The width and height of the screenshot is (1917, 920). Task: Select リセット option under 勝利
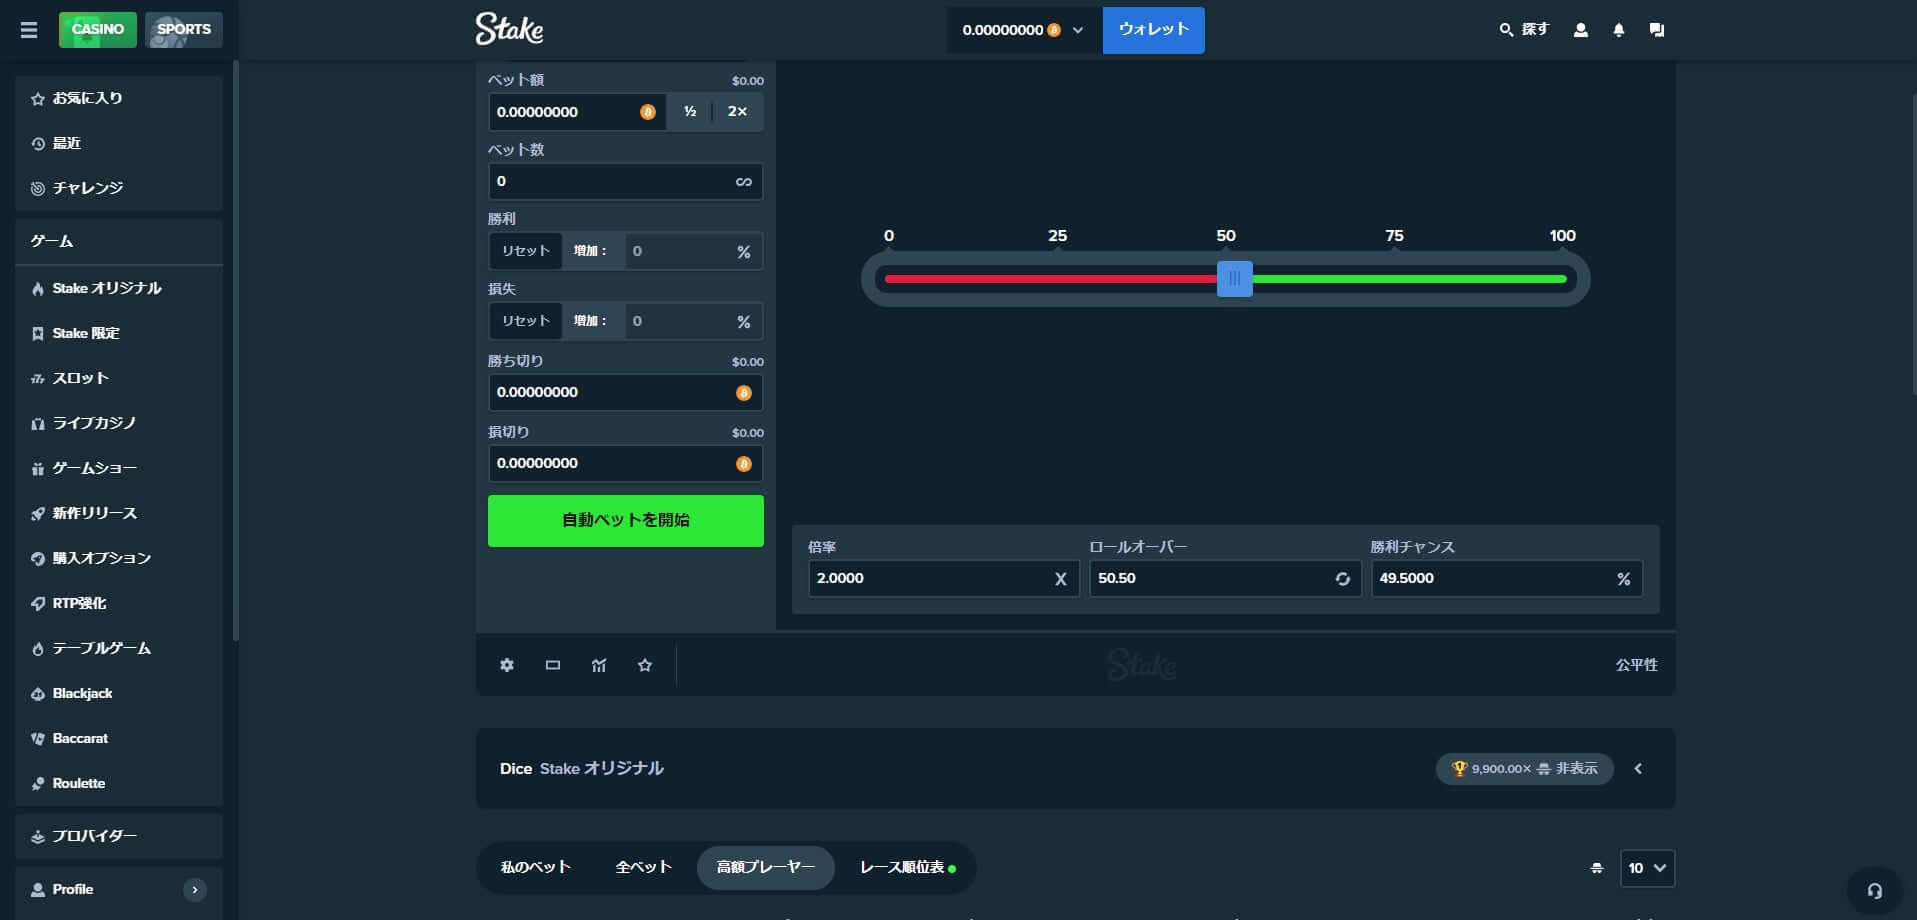point(526,251)
